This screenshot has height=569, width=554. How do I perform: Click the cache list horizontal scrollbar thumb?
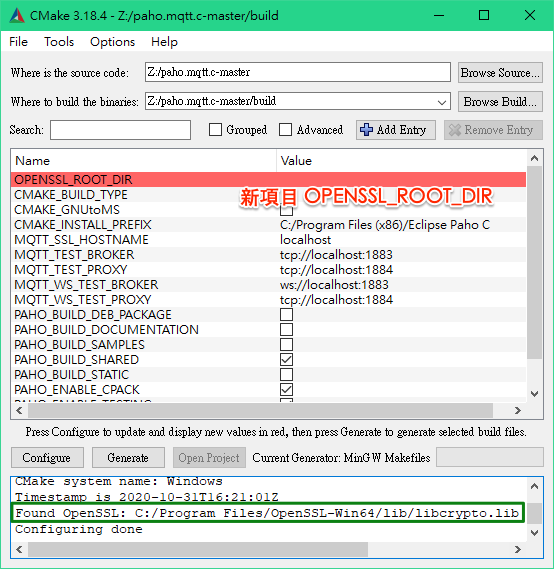[260, 410]
